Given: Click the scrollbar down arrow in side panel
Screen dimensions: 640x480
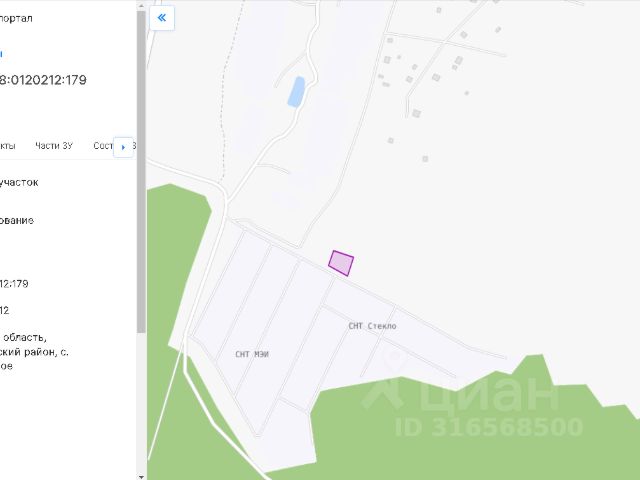Looking at the screenshot, I should point(141,476).
